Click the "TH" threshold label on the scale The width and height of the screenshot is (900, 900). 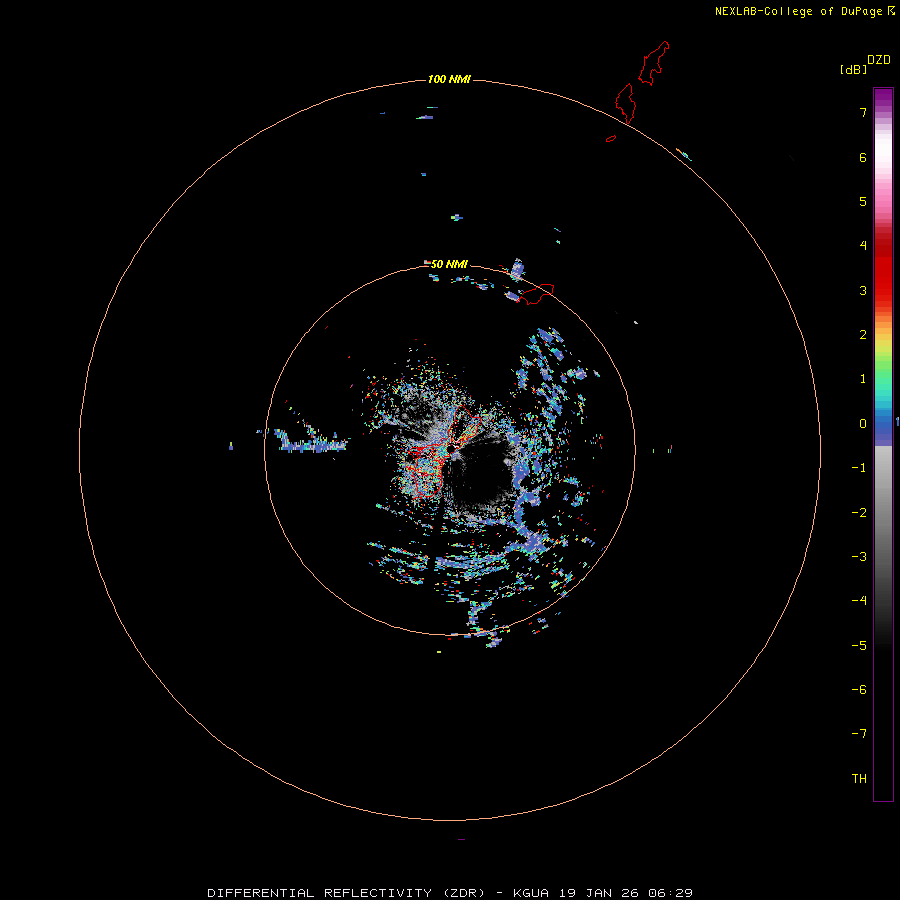[859, 779]
